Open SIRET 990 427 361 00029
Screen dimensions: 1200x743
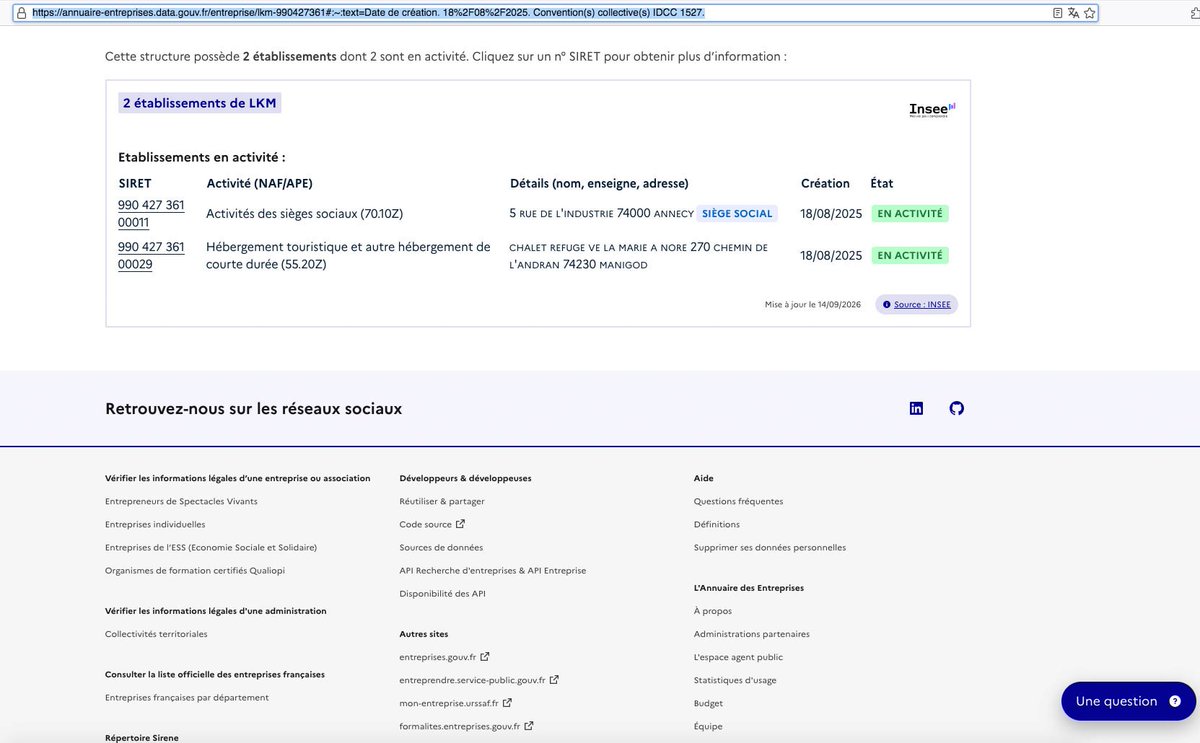(151, 255)
